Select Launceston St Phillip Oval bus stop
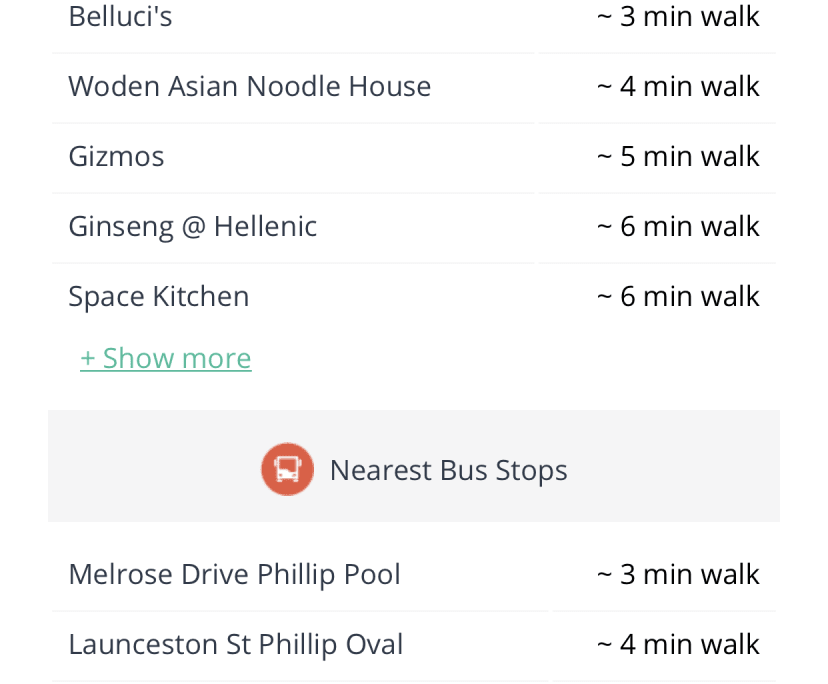828x684 pixels. [235, 644]
